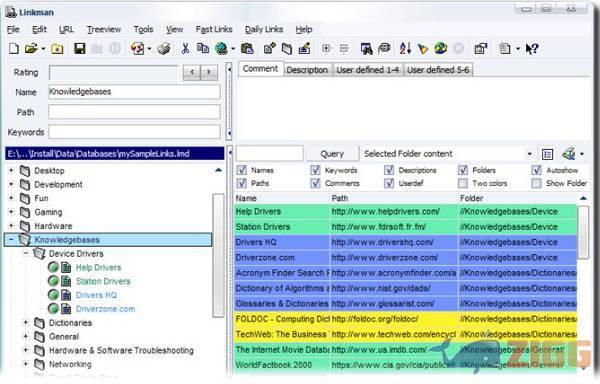This screenshot has width=600, height=384.
Task: Click the tree panel vertical scrollbar
Action: 218,255
